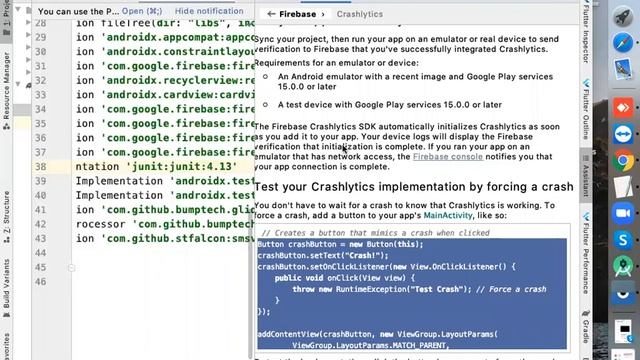Open the Firebase console link
This screenshot has width=640, height=360.
(x=448, y=157)
